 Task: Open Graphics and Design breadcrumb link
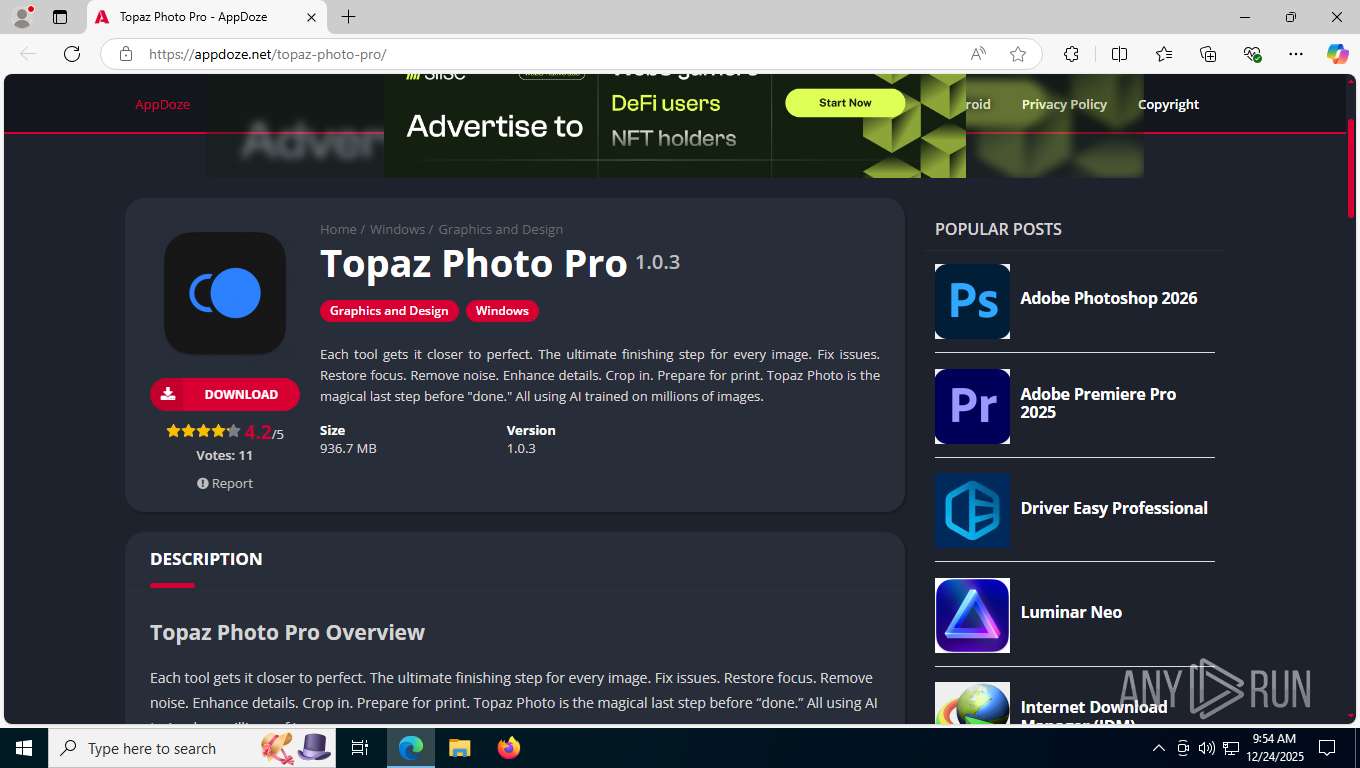[x=500, y=229]
